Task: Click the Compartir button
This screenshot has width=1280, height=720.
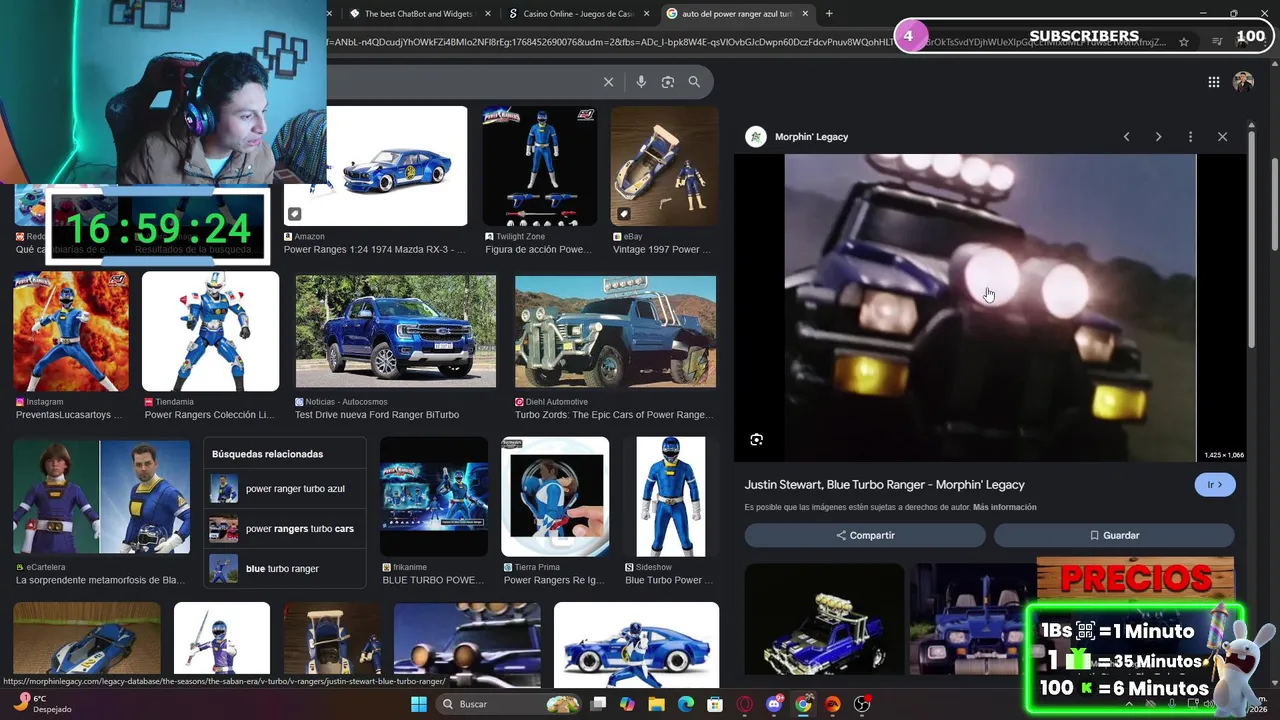Action: pos(865,535)
